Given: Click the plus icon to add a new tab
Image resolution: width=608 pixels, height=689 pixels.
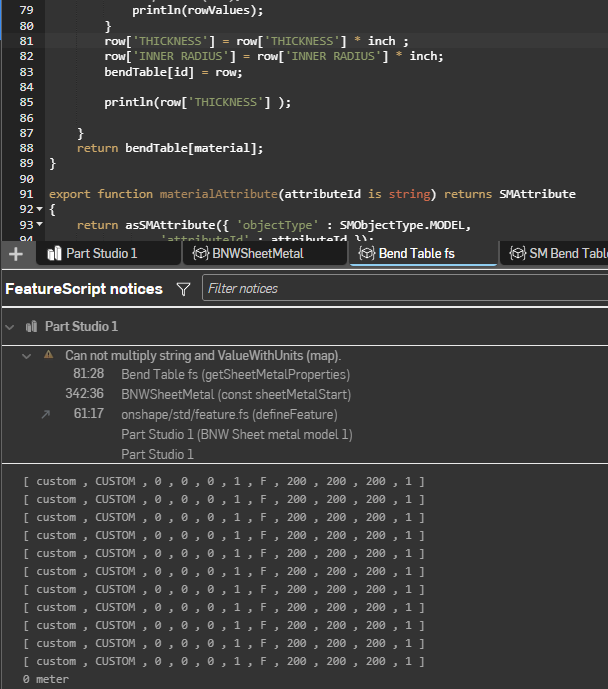Looking at the screenshot, I should (x=15, y=254).
